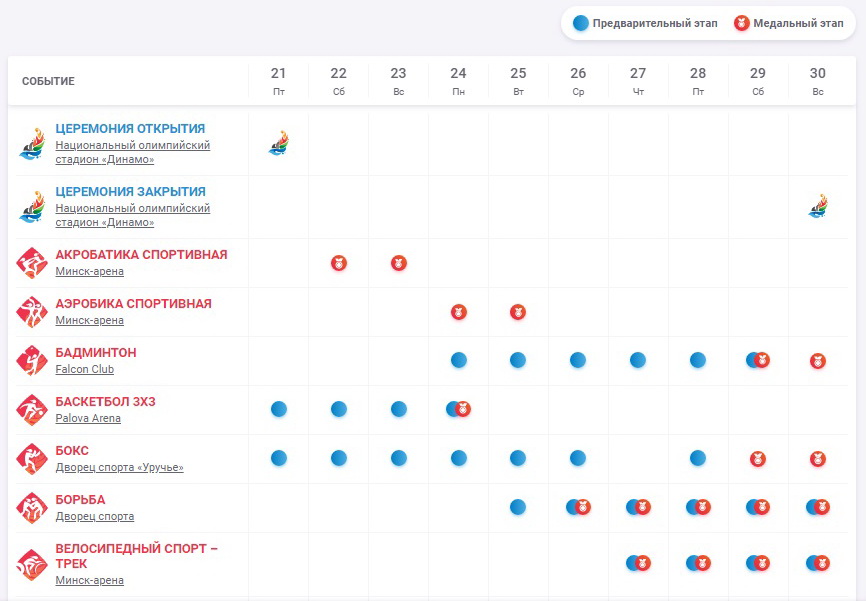Click the 30 Вс date column header
This screenshot has width=866, height=601.
(818, 81)
